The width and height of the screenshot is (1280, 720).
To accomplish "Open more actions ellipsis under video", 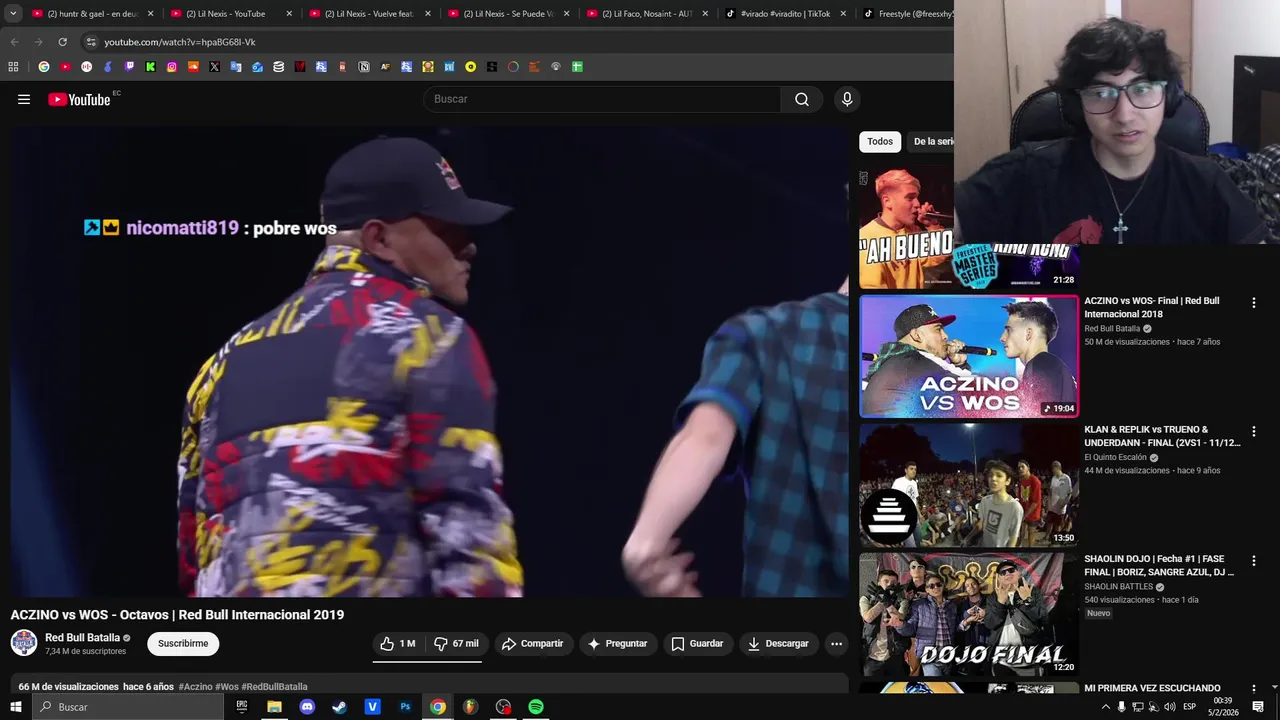I will (837, 644).
